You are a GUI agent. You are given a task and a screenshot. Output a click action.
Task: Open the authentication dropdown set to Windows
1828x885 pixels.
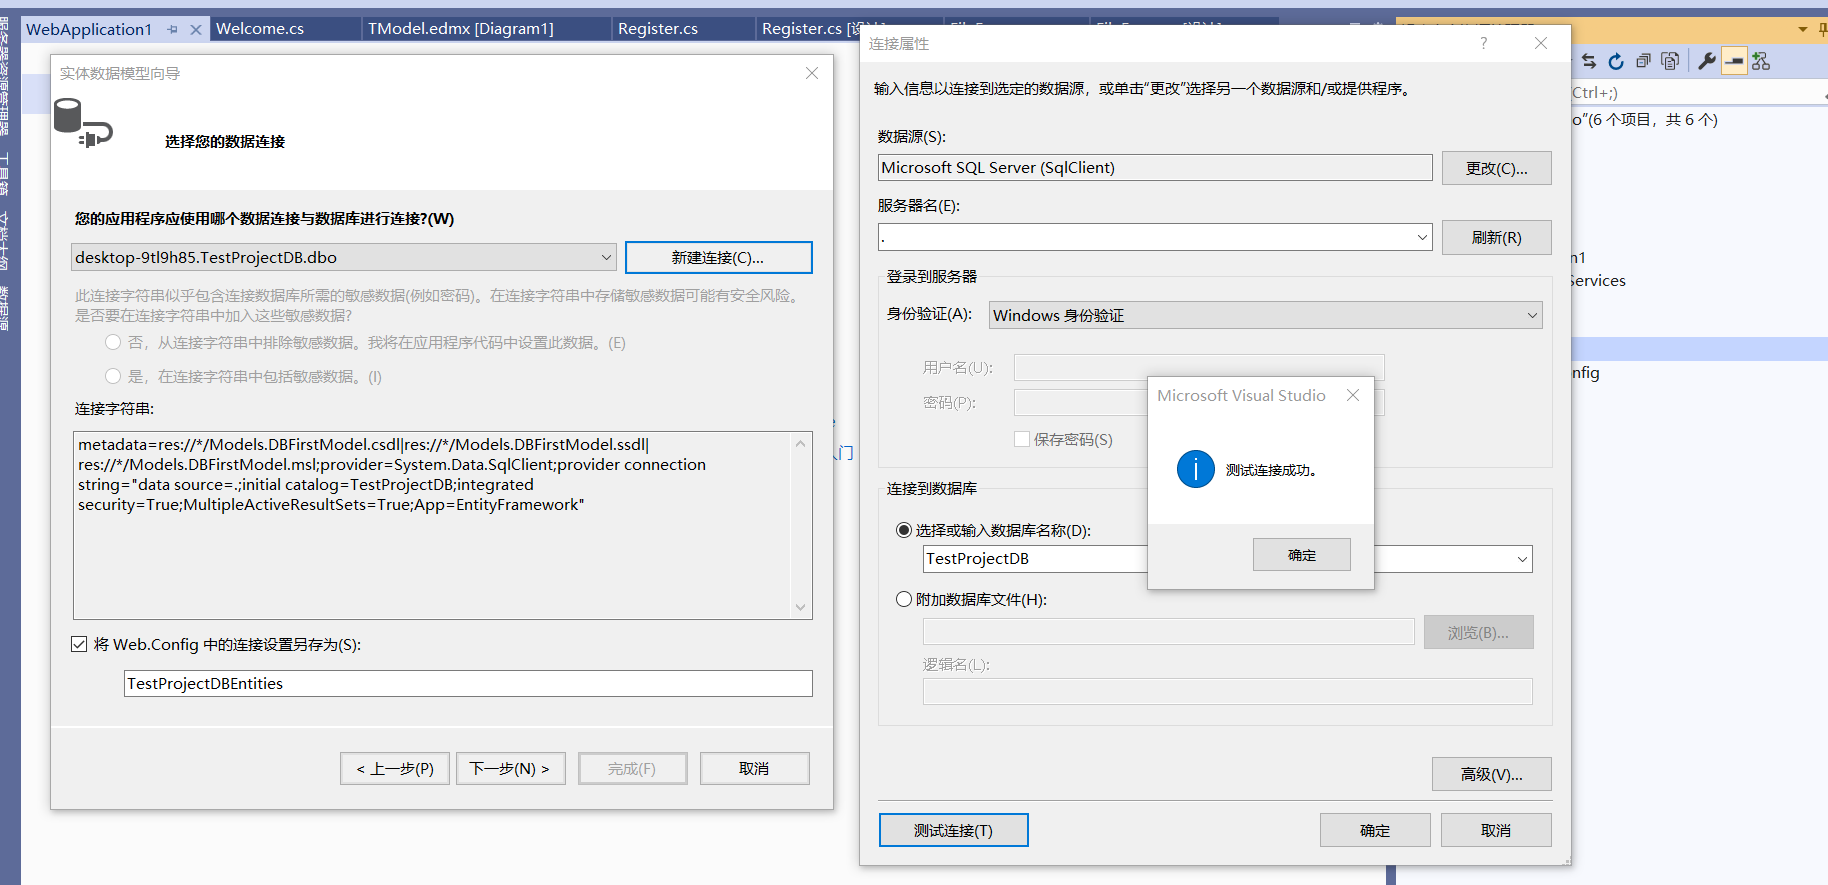coord(1265,315)
